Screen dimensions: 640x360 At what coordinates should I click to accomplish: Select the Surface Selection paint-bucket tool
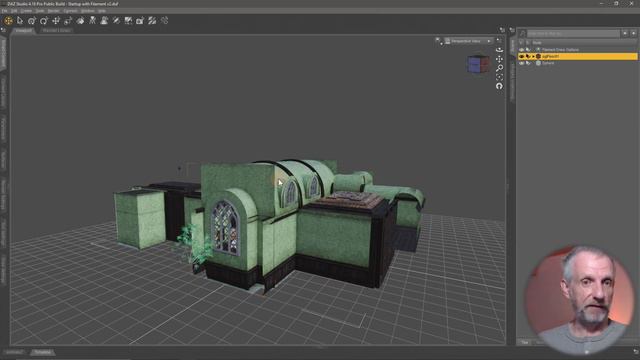point(80,20)
